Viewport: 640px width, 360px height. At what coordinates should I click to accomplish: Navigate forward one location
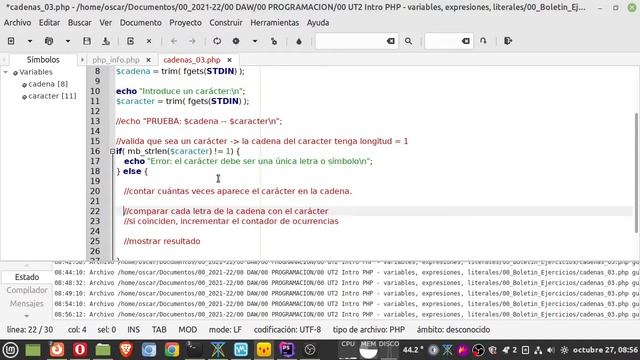(192, 41)
